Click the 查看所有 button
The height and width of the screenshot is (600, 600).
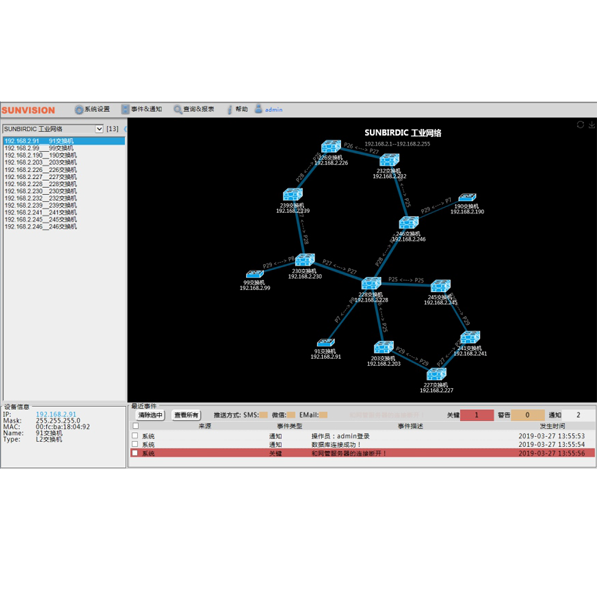pos(186,415)
